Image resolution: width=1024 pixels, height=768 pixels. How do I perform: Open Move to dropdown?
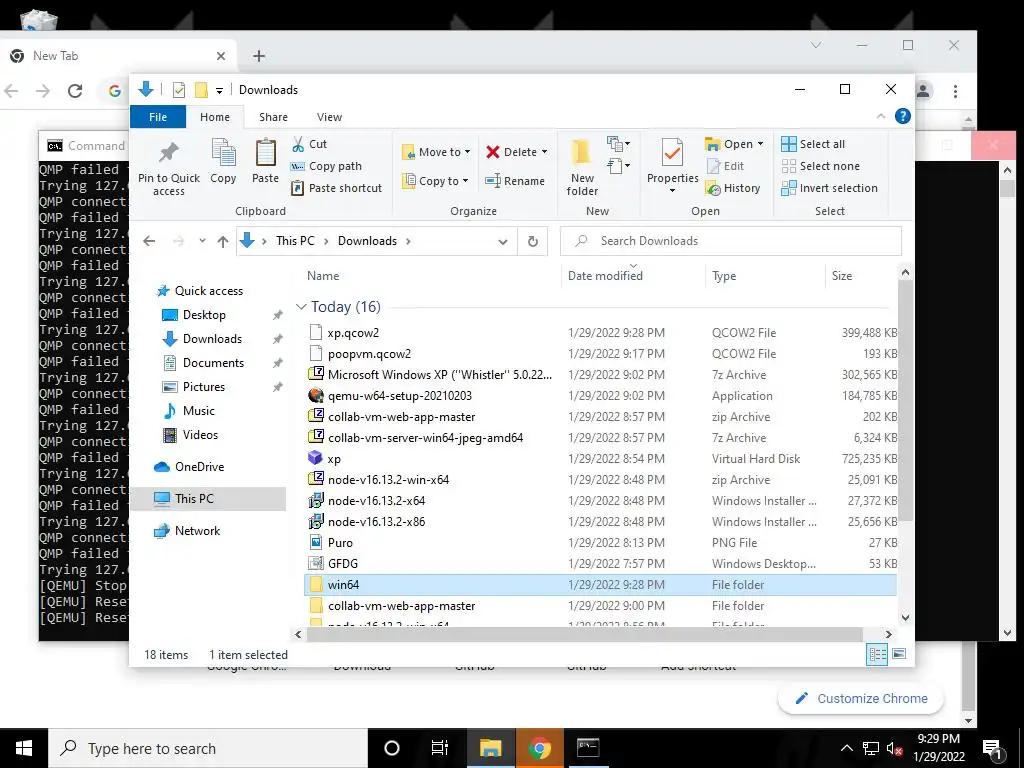436,152
